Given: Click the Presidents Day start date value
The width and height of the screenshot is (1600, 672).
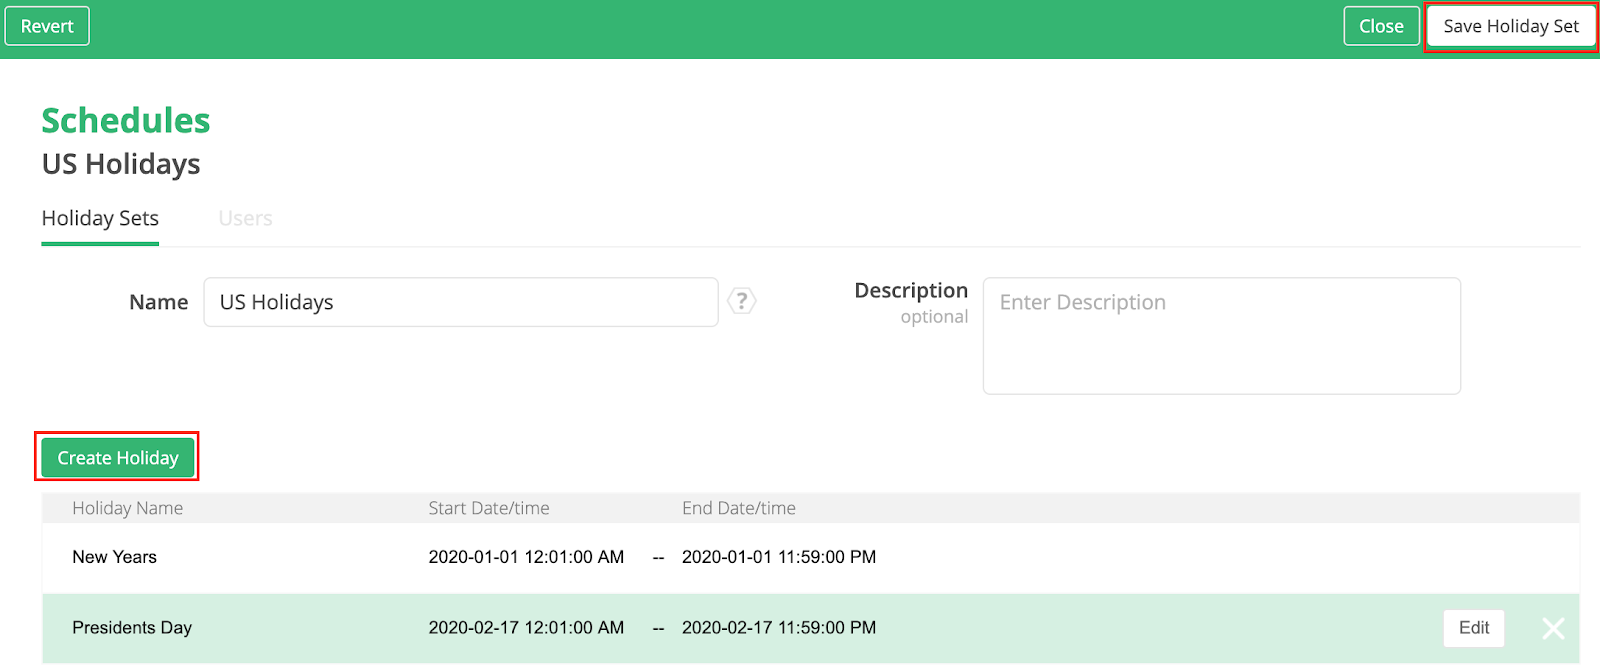Looking at the screenshot, I should tap(526, 628).
